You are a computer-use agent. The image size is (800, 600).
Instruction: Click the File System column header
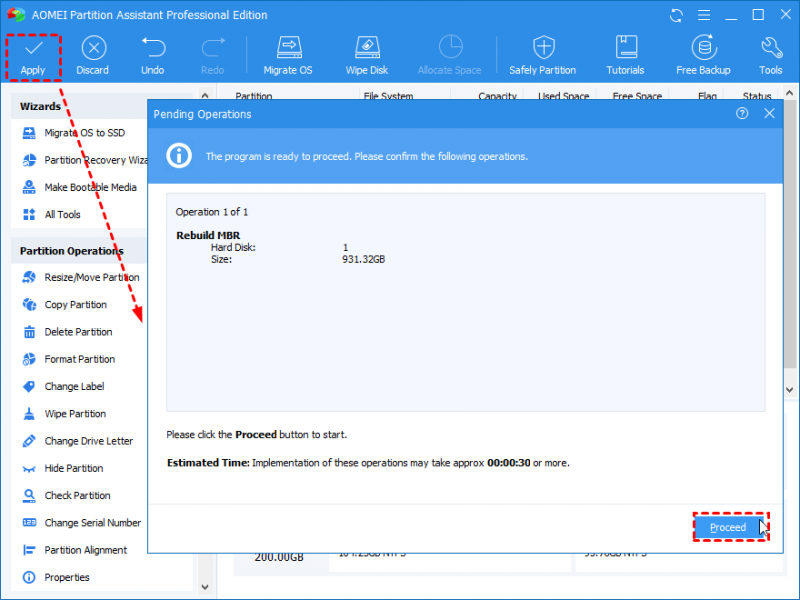[x=388, y=95]
